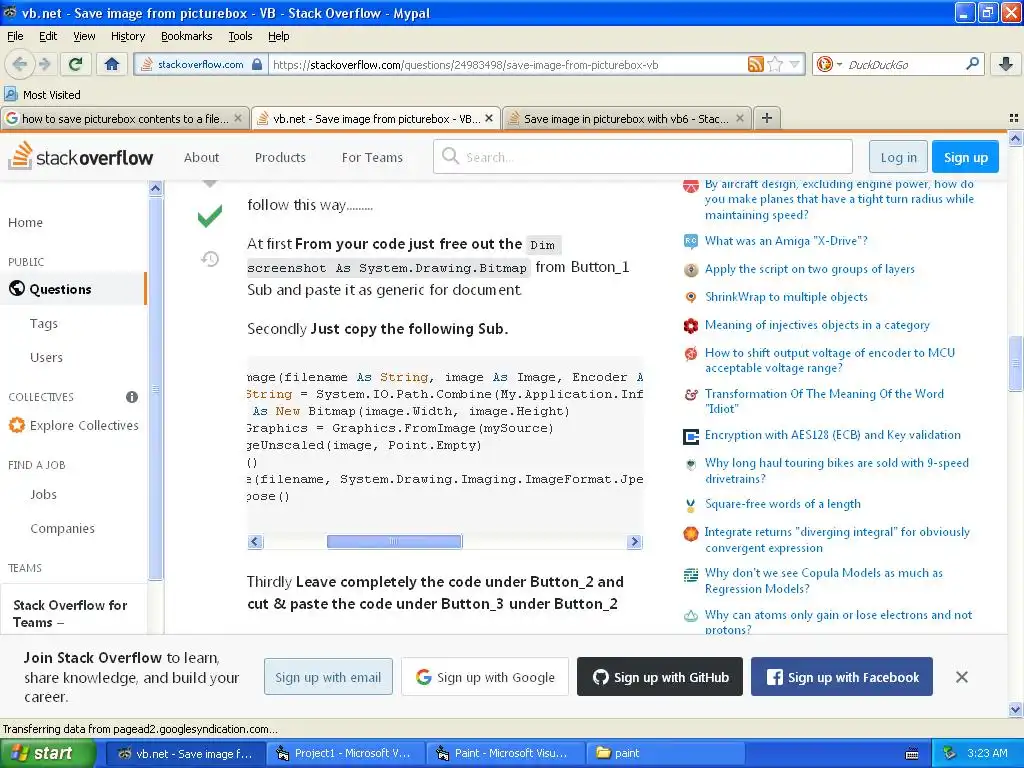
Task: Click the Log in button
Action: point(898,157)
